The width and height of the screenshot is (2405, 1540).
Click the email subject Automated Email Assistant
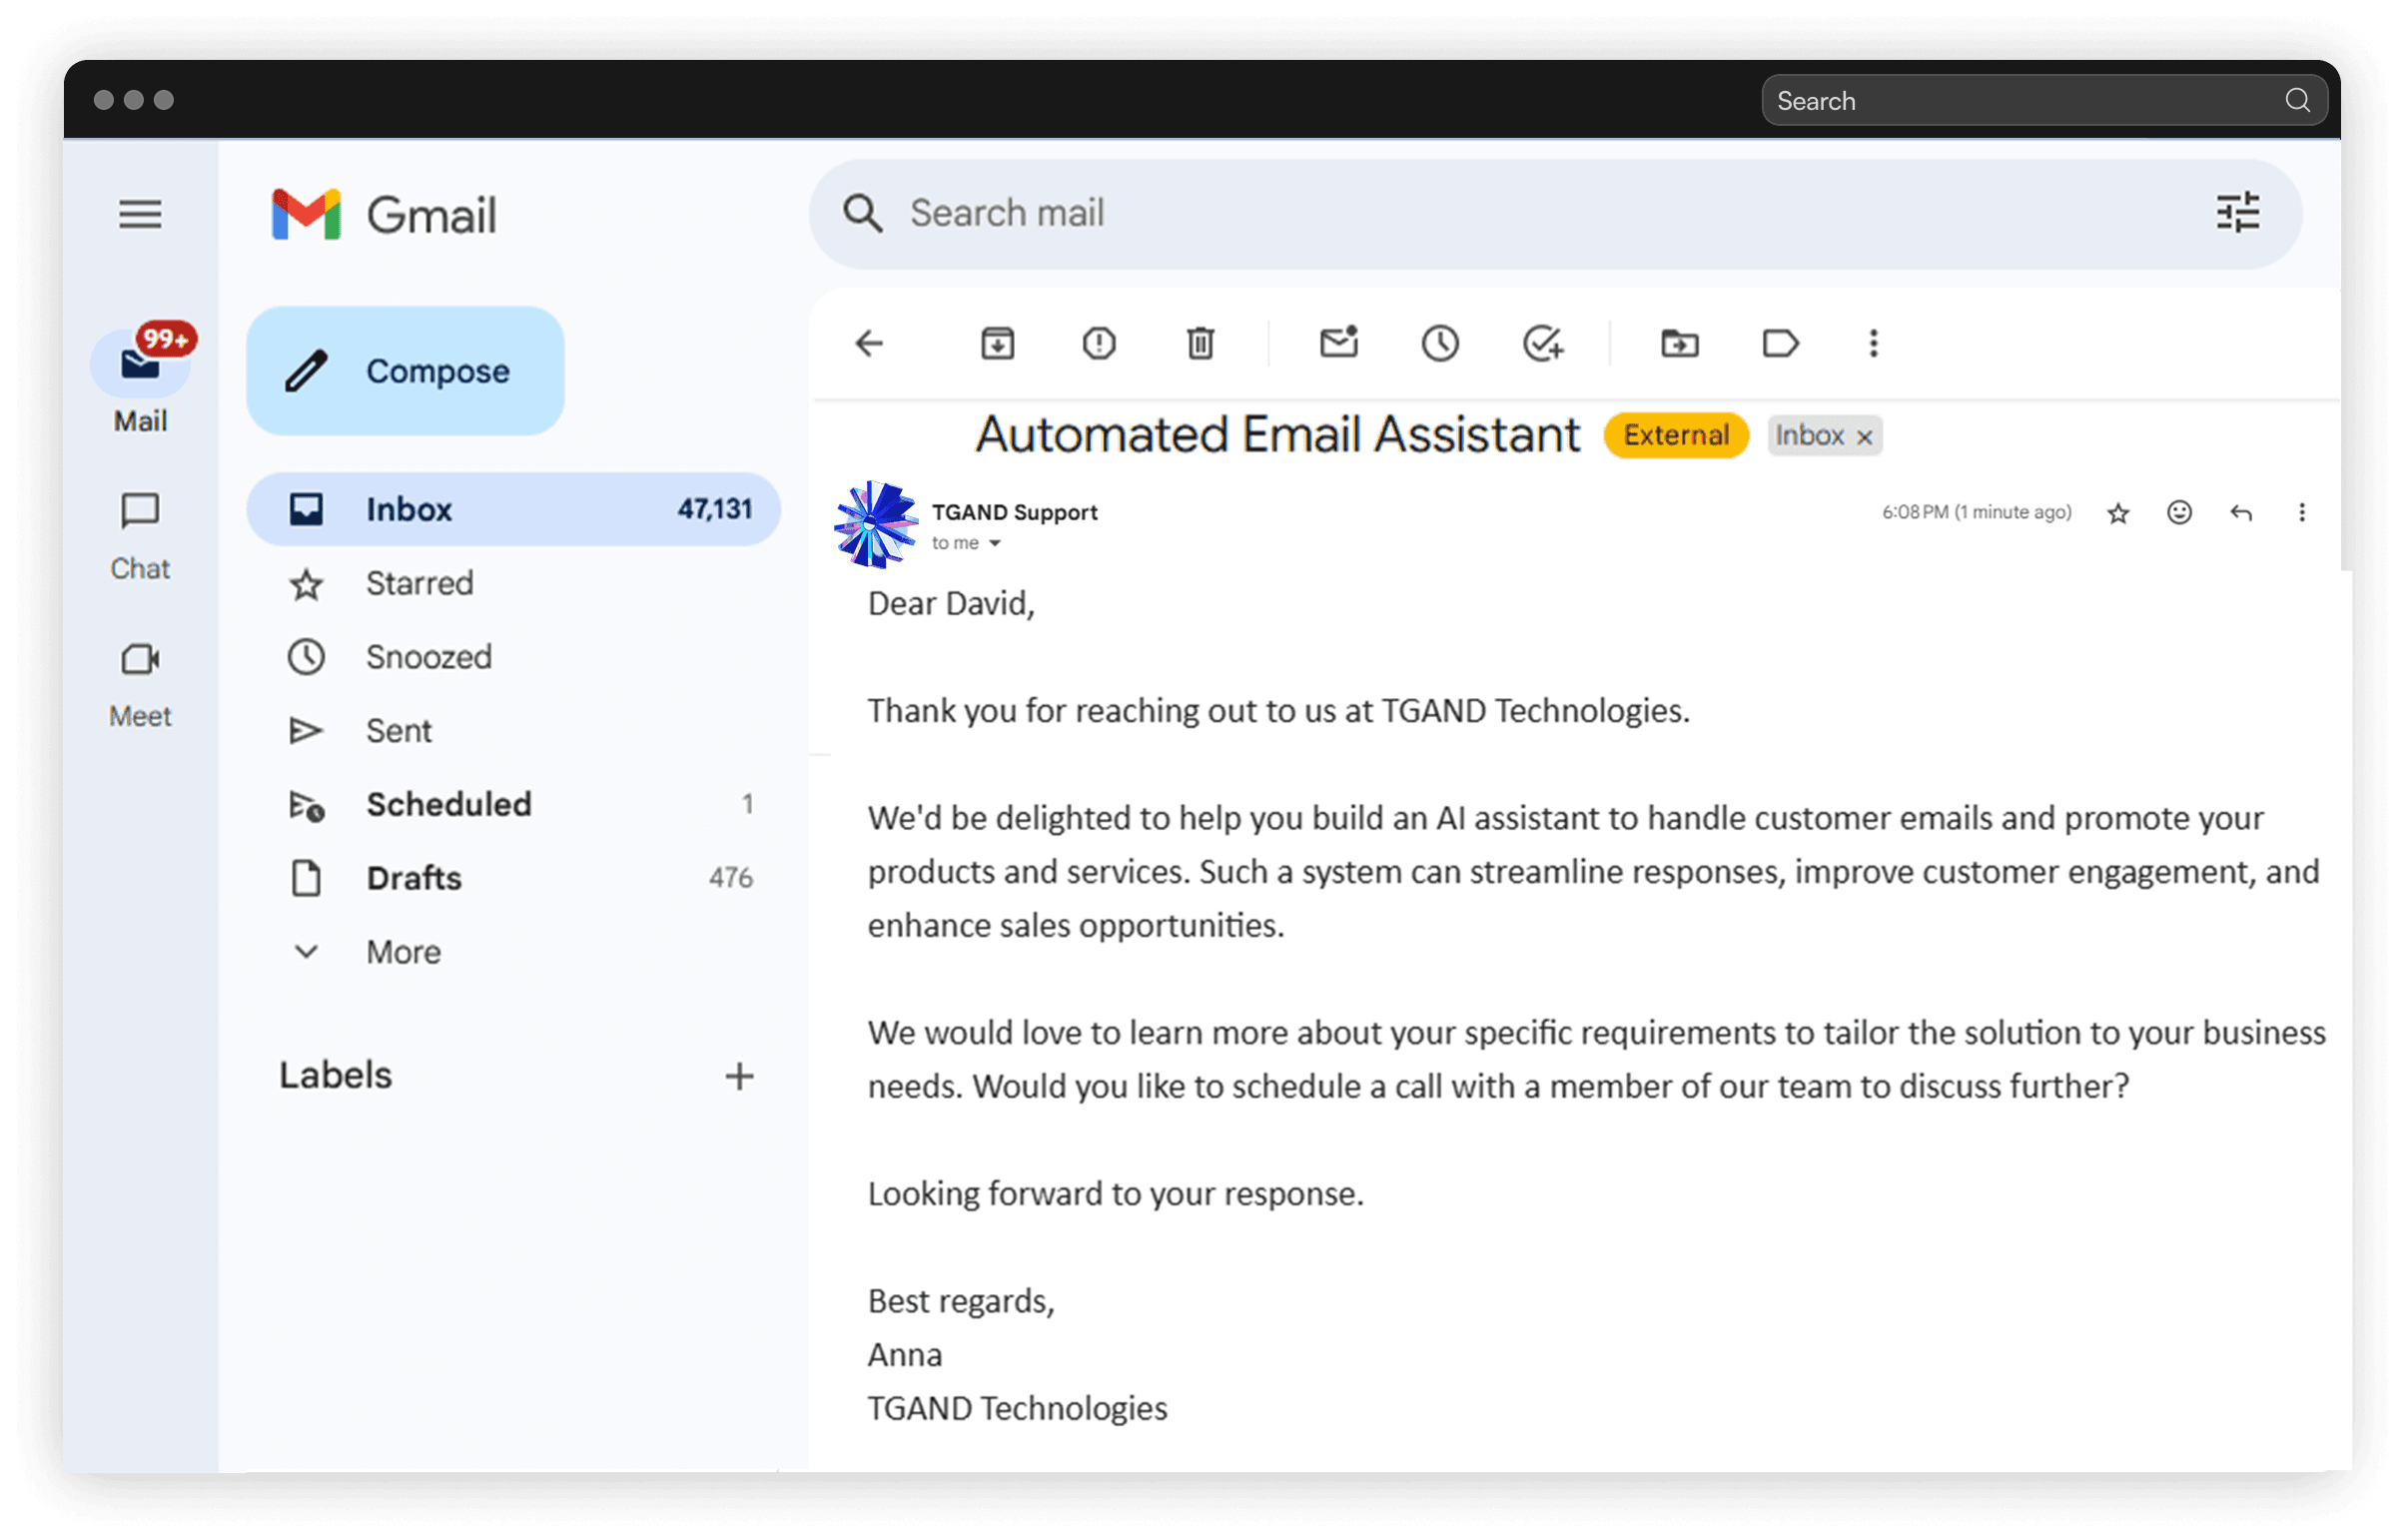(1277, 435)
